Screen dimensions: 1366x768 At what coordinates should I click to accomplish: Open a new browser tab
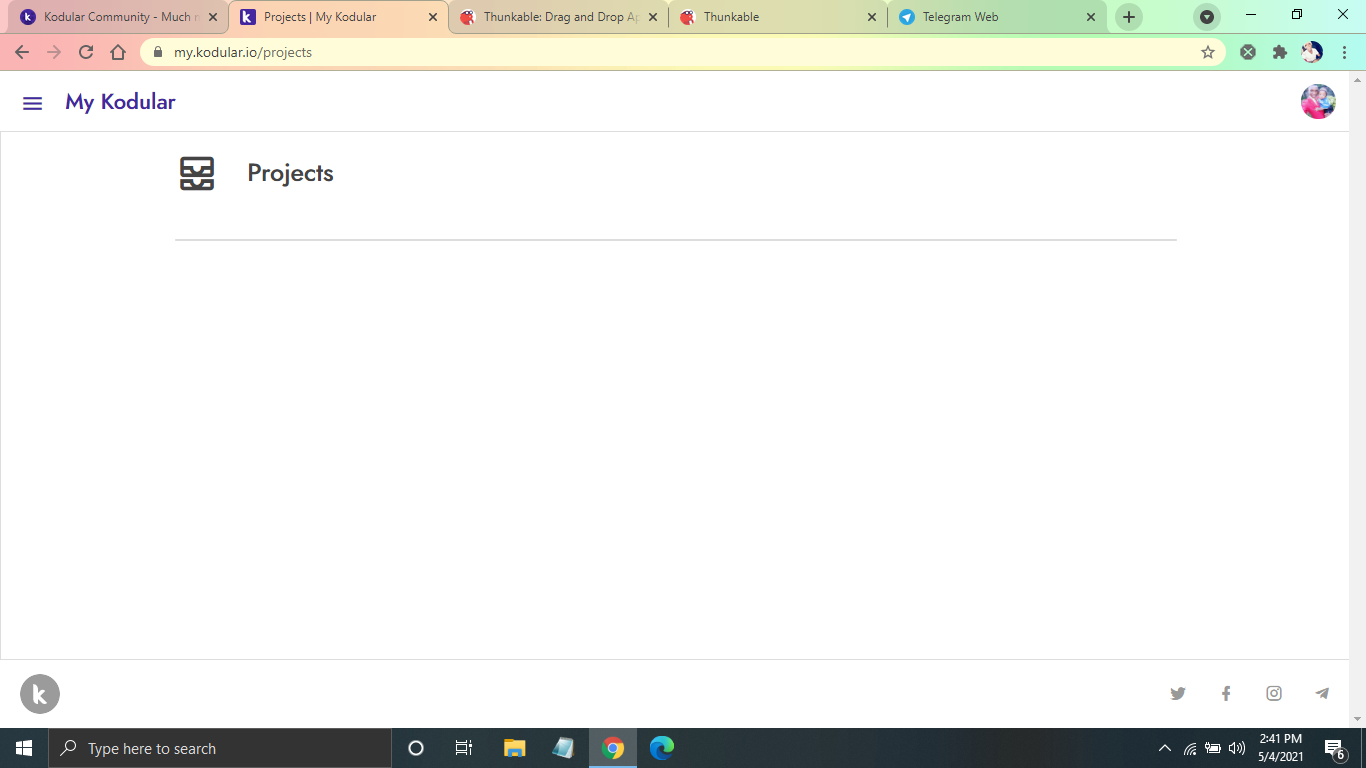pyautogui.click(x=1128, y=17)
